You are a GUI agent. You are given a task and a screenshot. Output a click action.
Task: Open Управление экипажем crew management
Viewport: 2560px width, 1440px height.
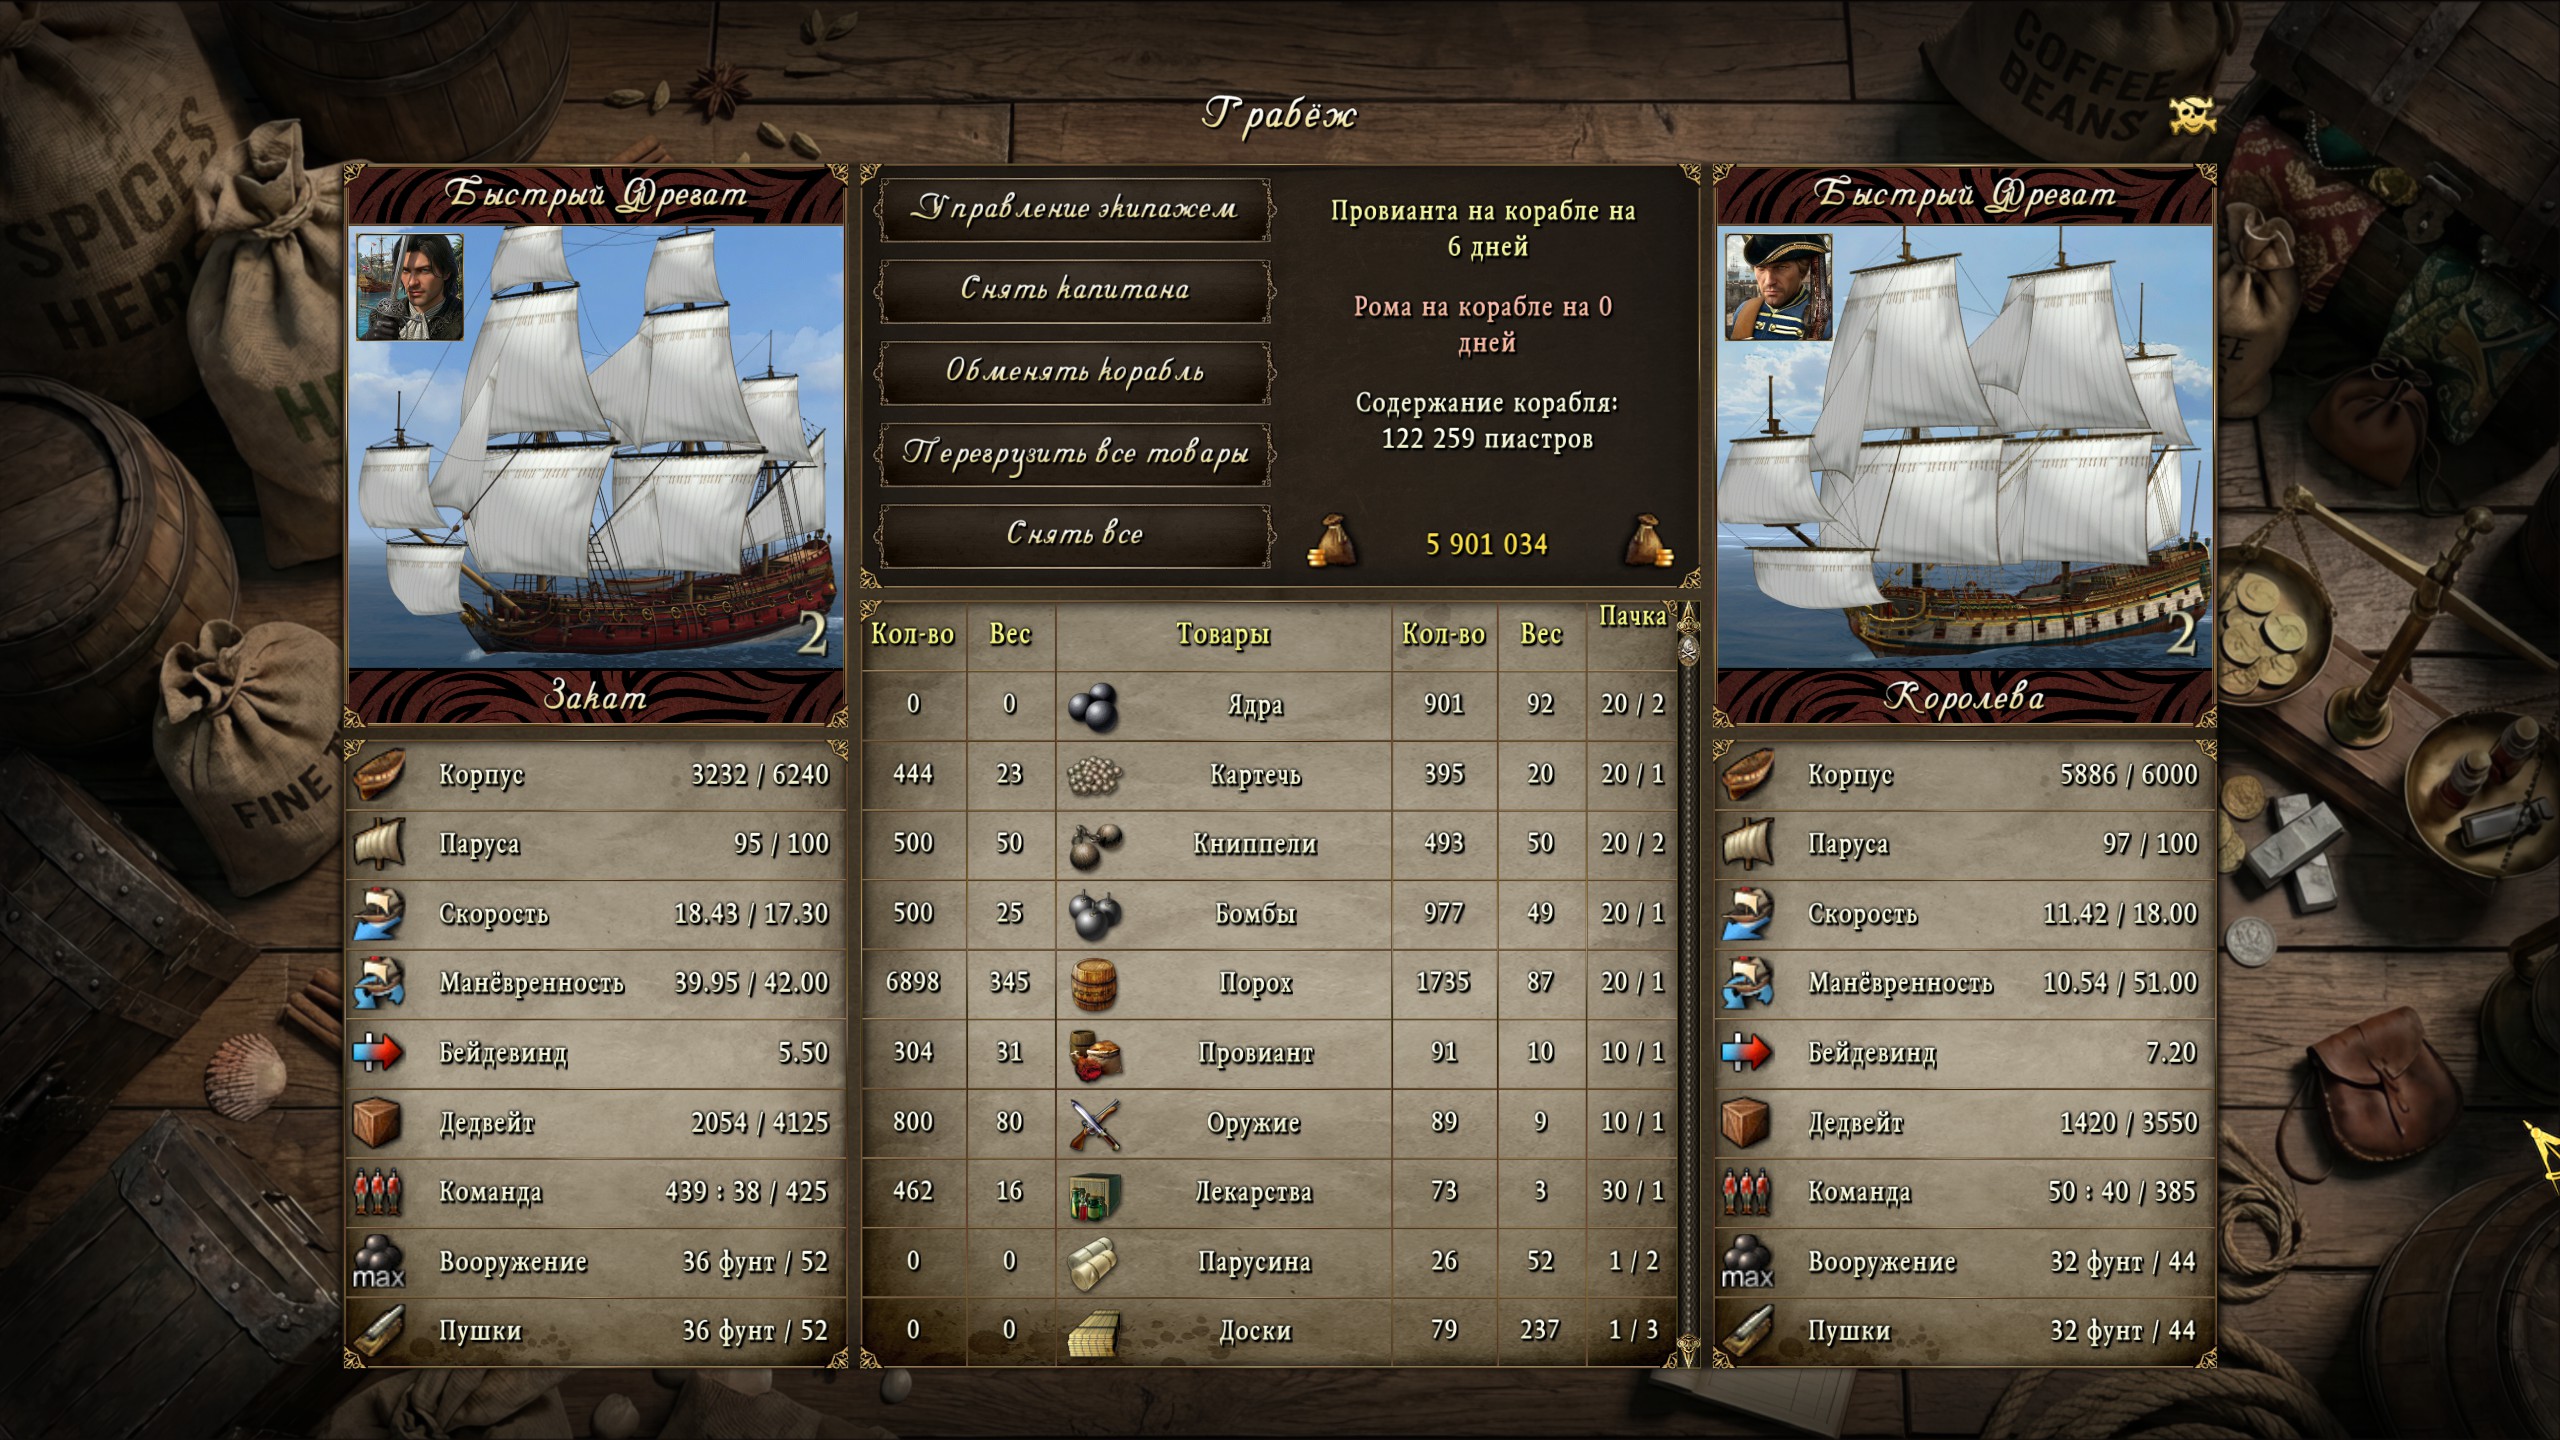click(x=1075, y=210)
